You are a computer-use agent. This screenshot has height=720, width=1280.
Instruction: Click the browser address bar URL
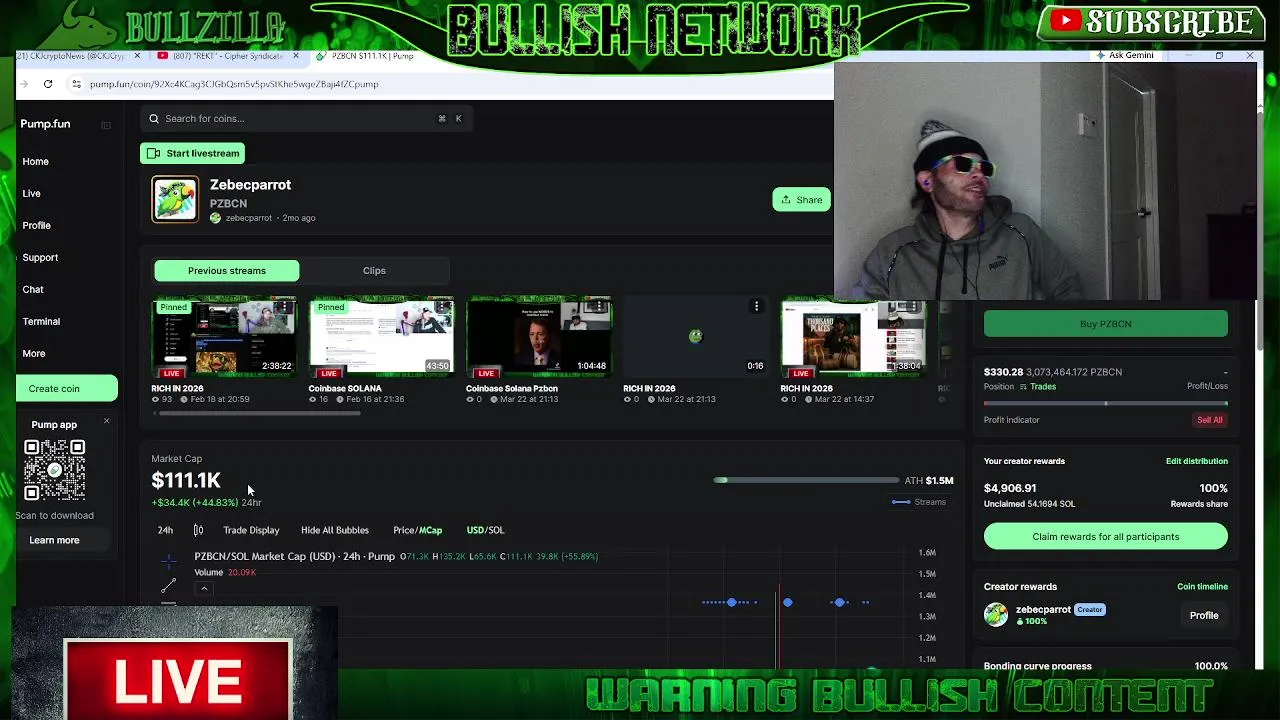(234, 84)
